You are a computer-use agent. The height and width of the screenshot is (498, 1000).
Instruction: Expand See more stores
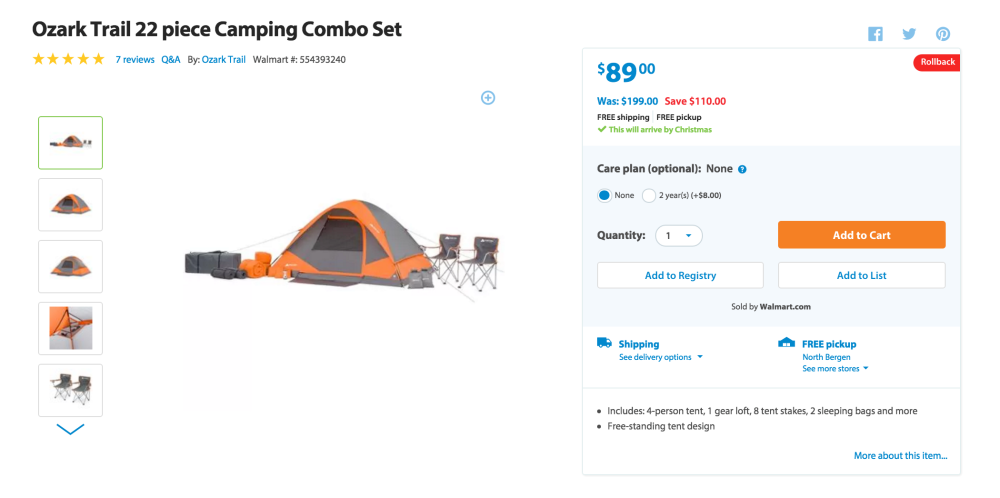pos(835,368)
